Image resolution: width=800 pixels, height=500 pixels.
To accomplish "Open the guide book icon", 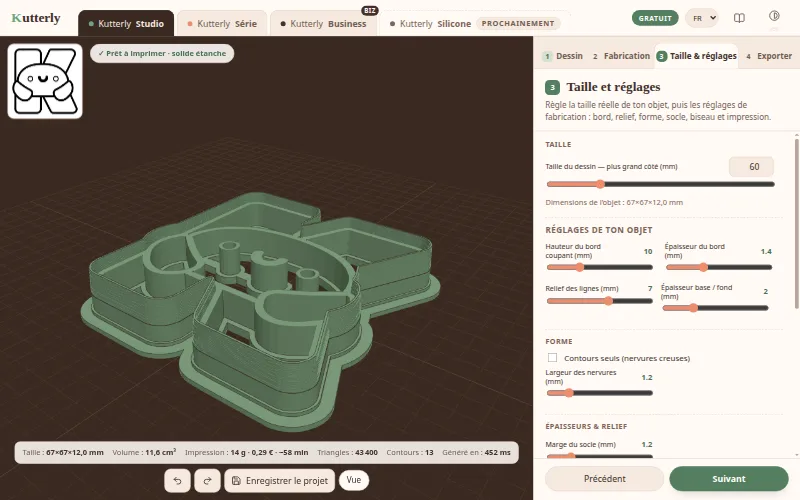I will [x=739, y=18].
